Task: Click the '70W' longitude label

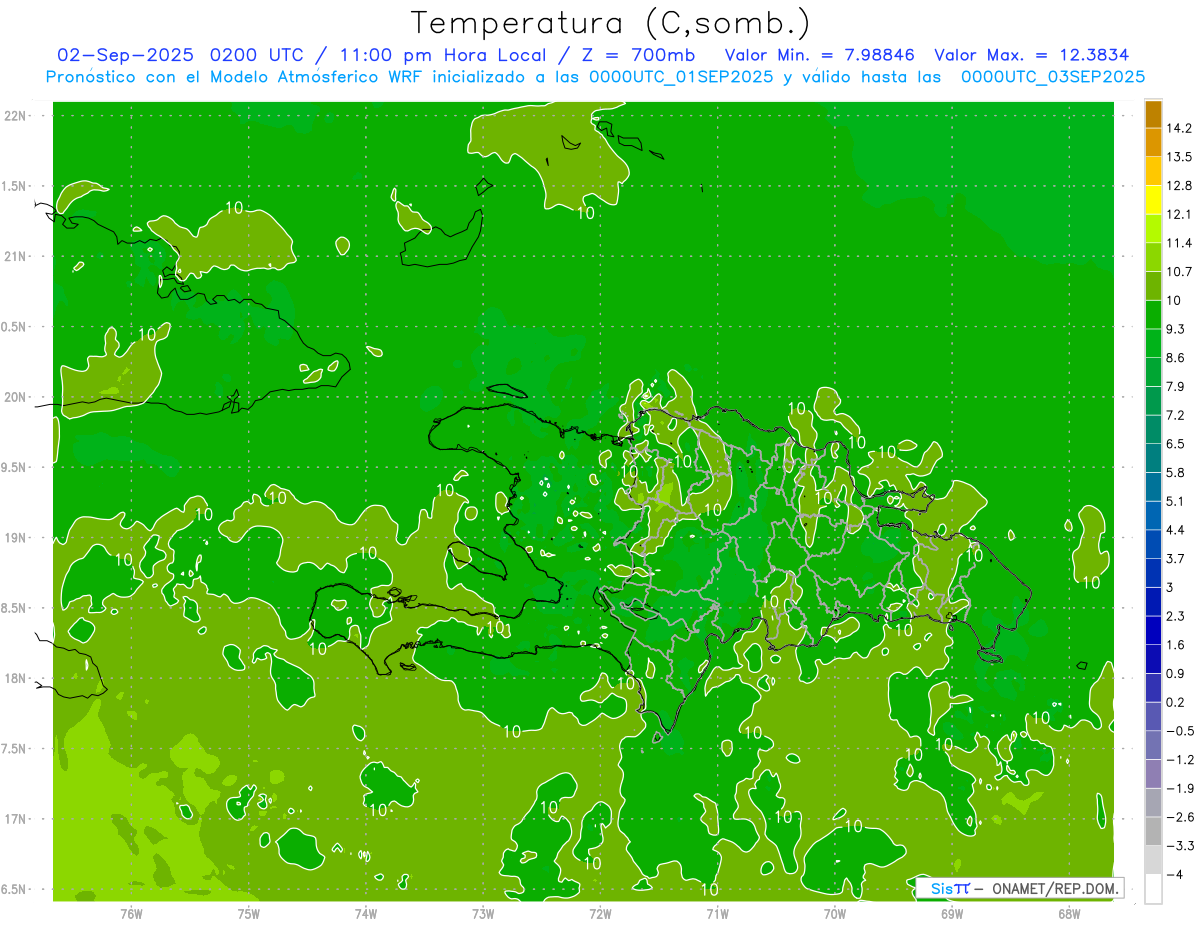Action: (x=835, y=913)
